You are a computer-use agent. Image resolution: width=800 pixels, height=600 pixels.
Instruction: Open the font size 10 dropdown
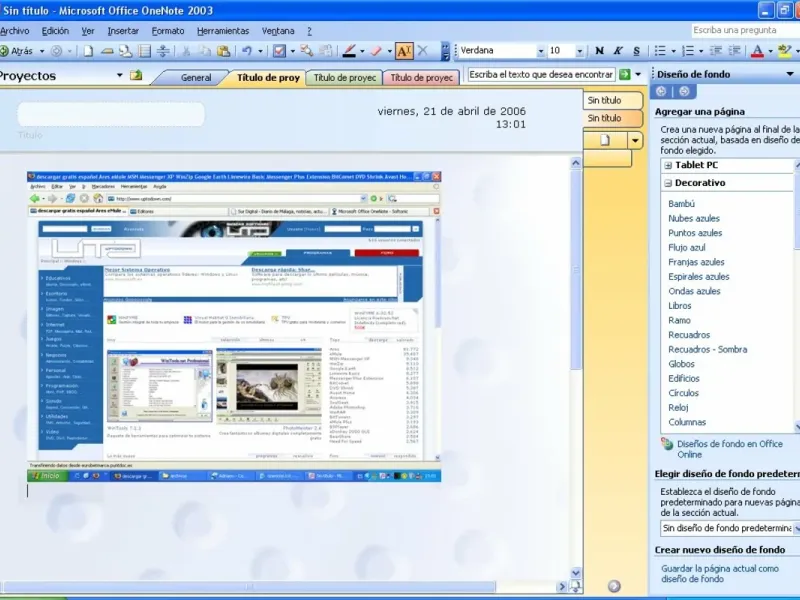(579, 51)
